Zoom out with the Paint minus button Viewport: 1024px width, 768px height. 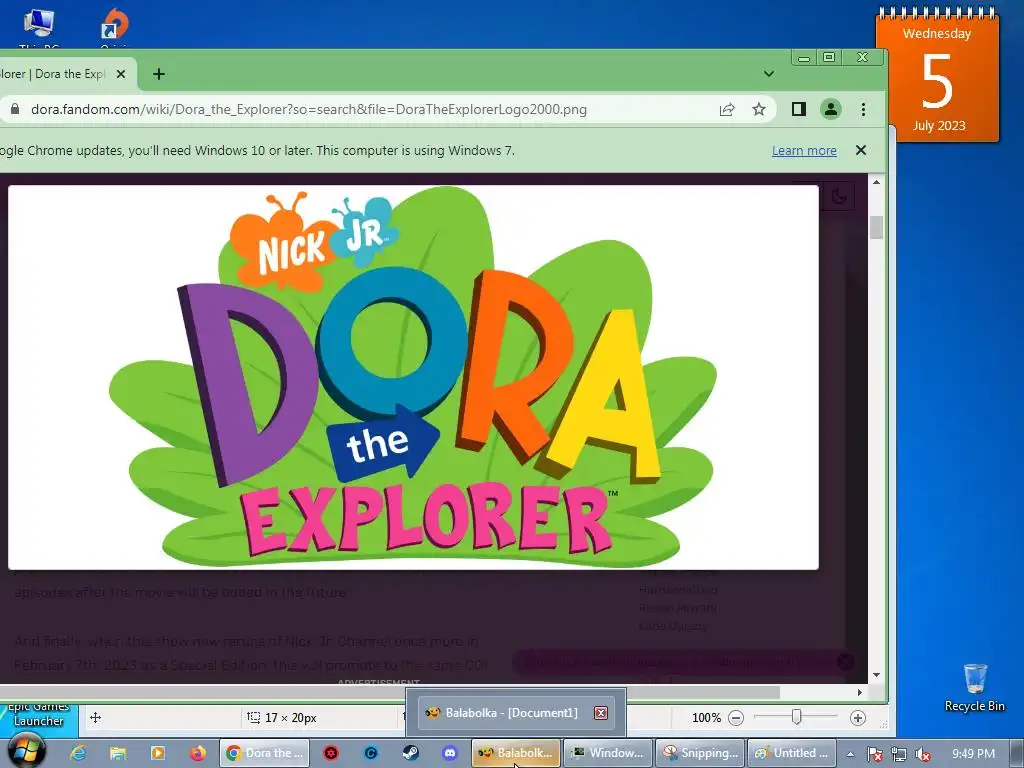click(736, 718)
